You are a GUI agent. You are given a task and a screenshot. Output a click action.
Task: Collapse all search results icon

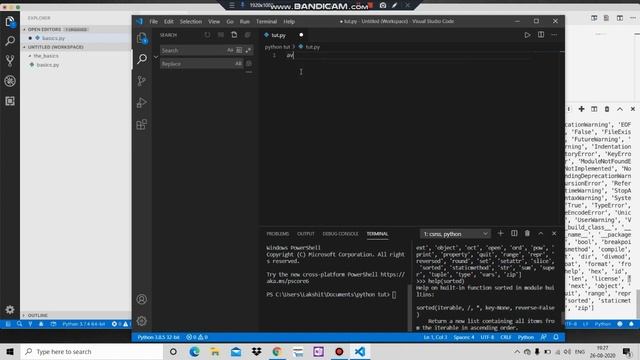(248, 35)
